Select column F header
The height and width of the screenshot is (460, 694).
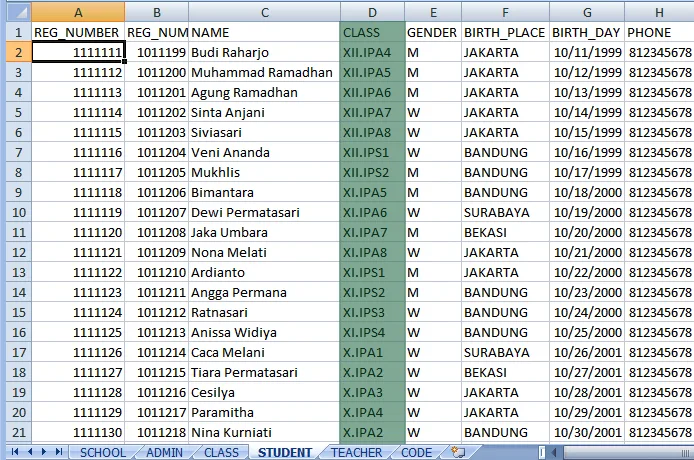pos(505,12)
